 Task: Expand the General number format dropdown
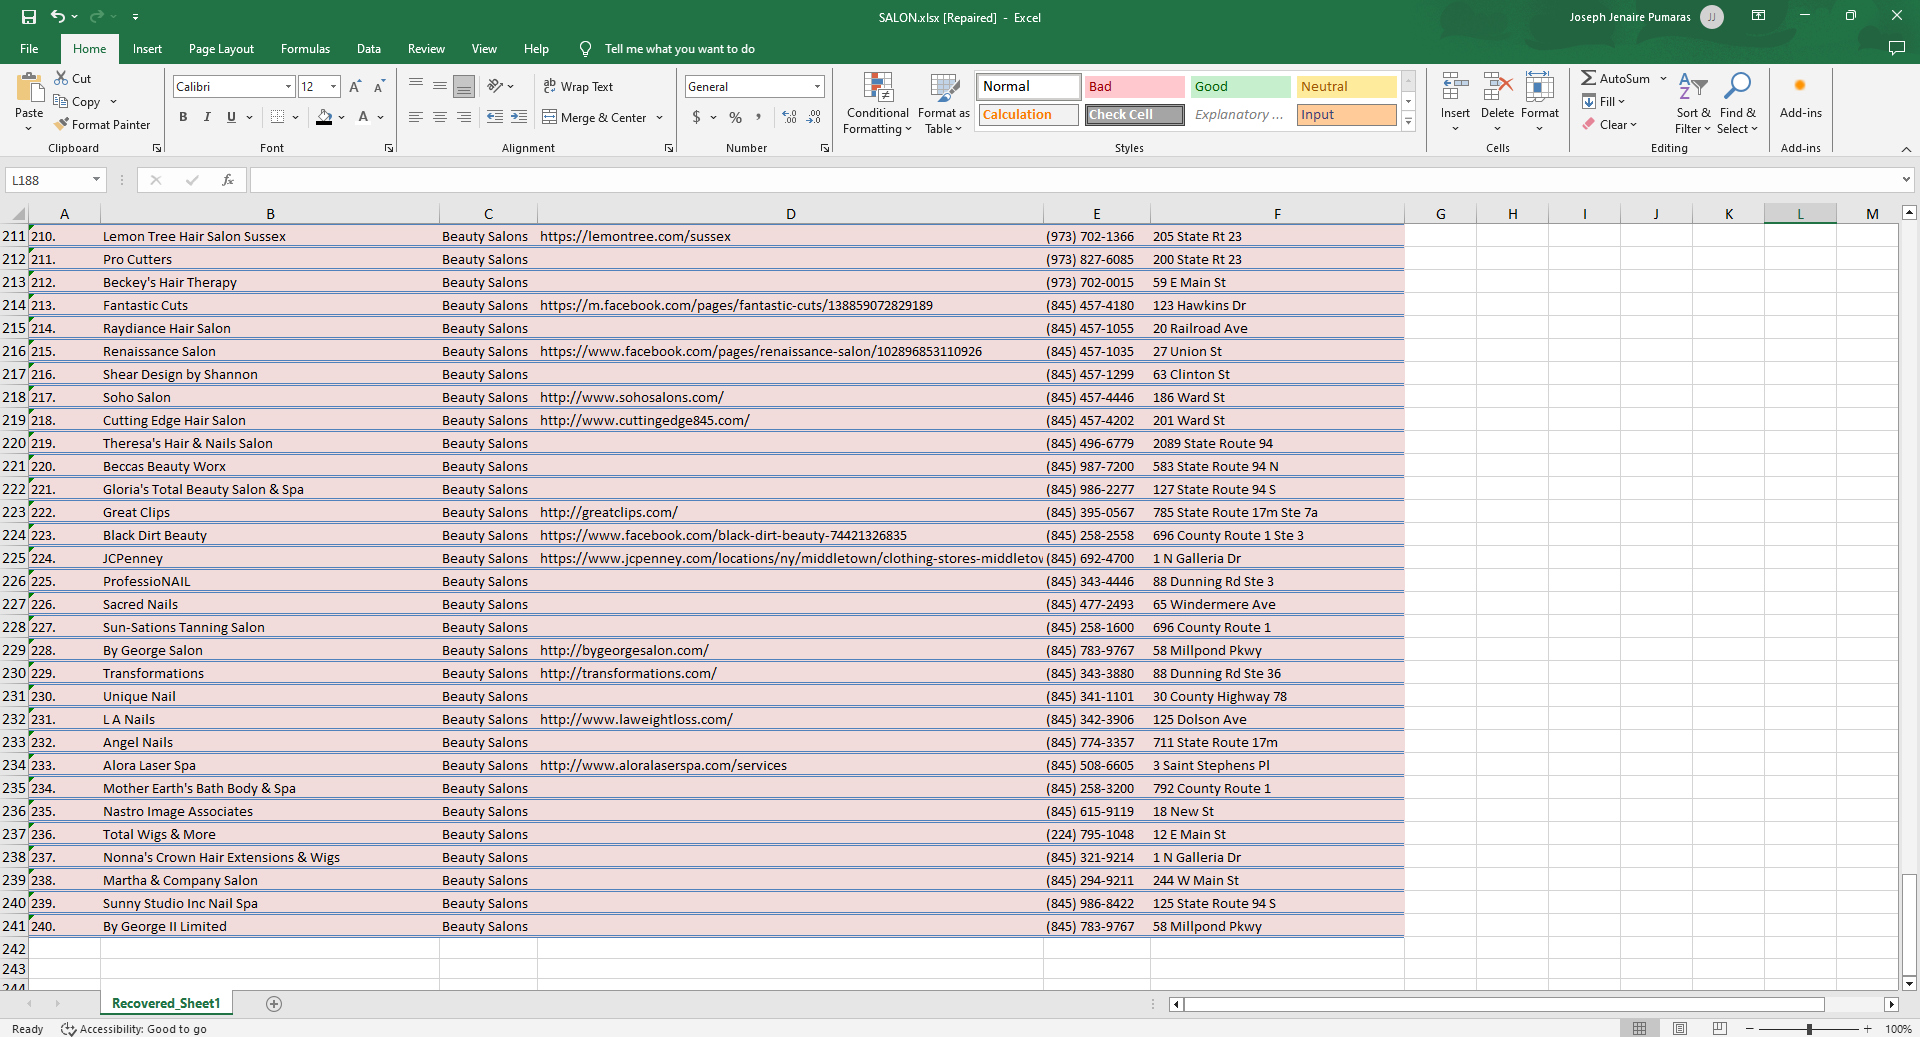pyautogui.click(x=817, y=87)
